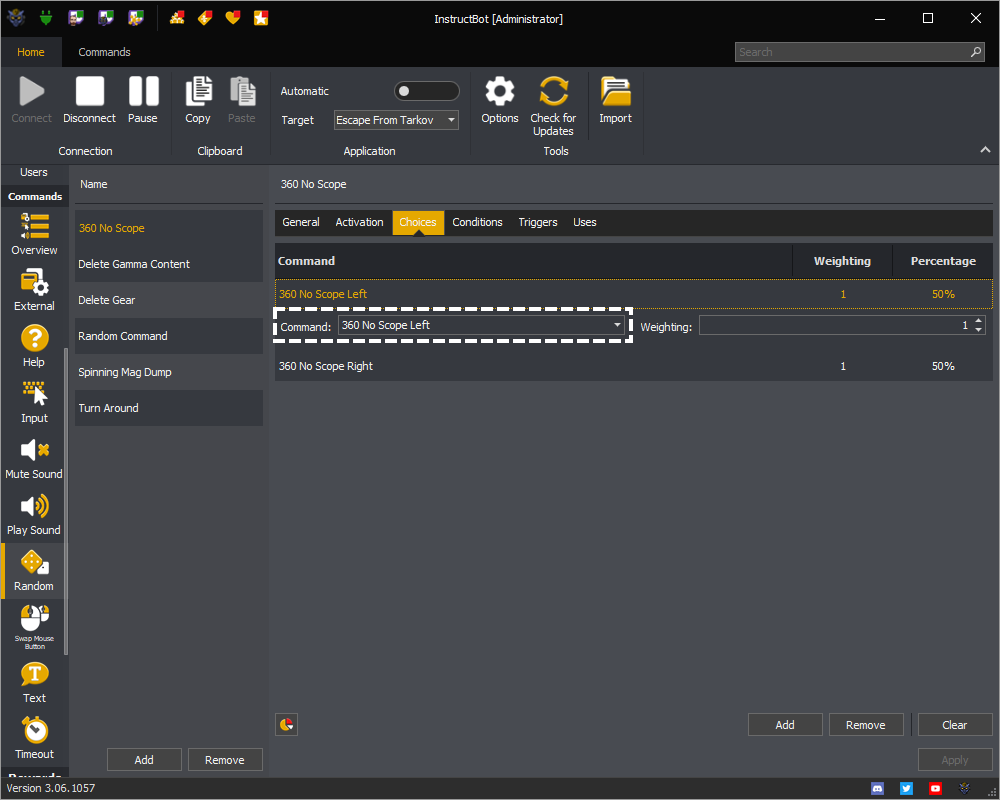1000x800 pixels.
Task: Open Input commands section
Action: coord(34,402)
